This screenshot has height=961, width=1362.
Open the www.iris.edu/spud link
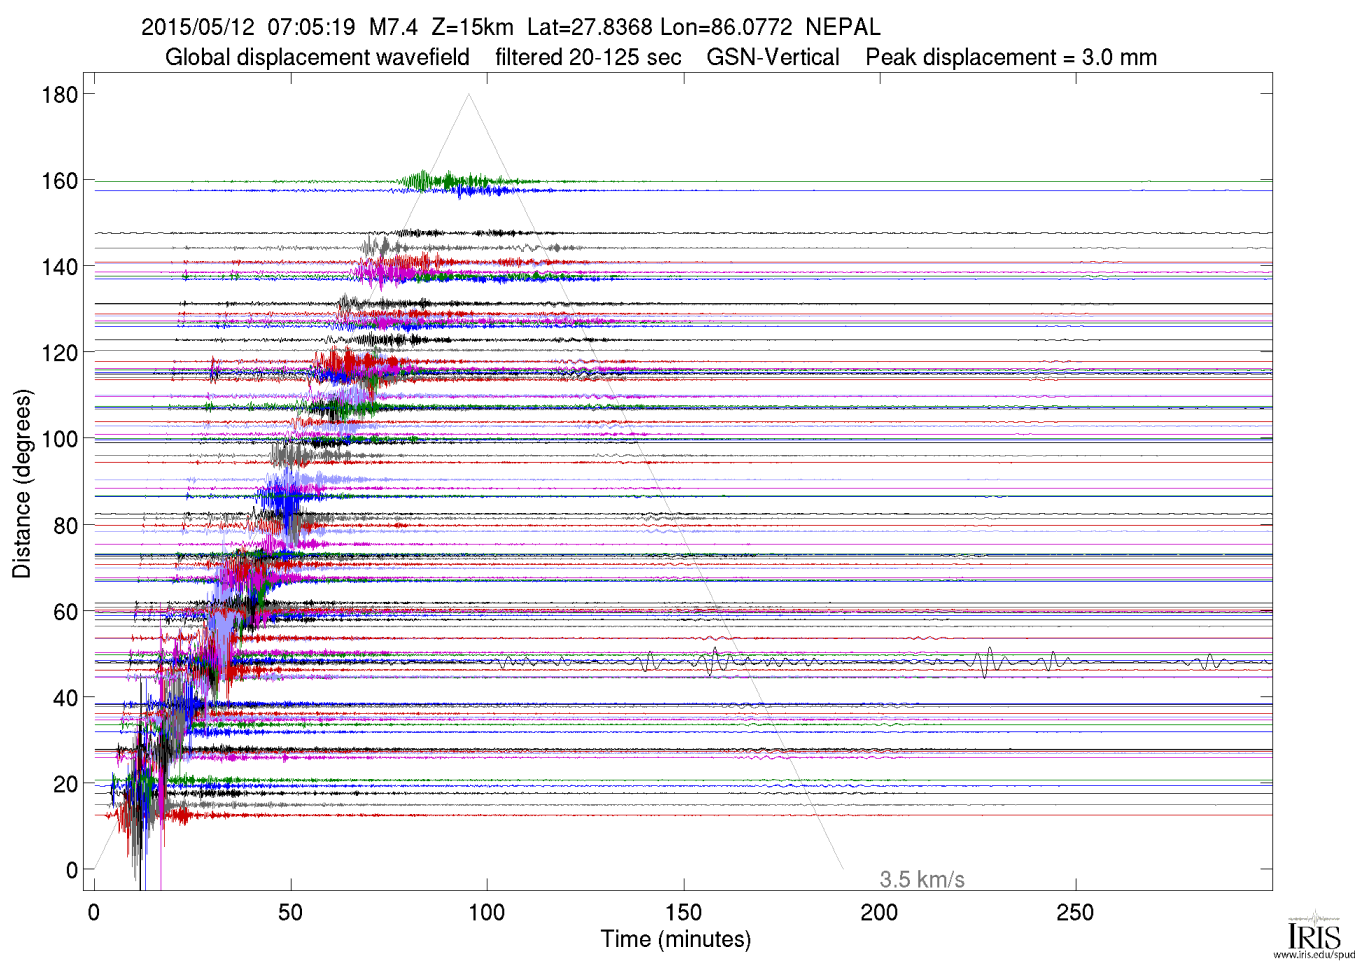point(1314,954)
